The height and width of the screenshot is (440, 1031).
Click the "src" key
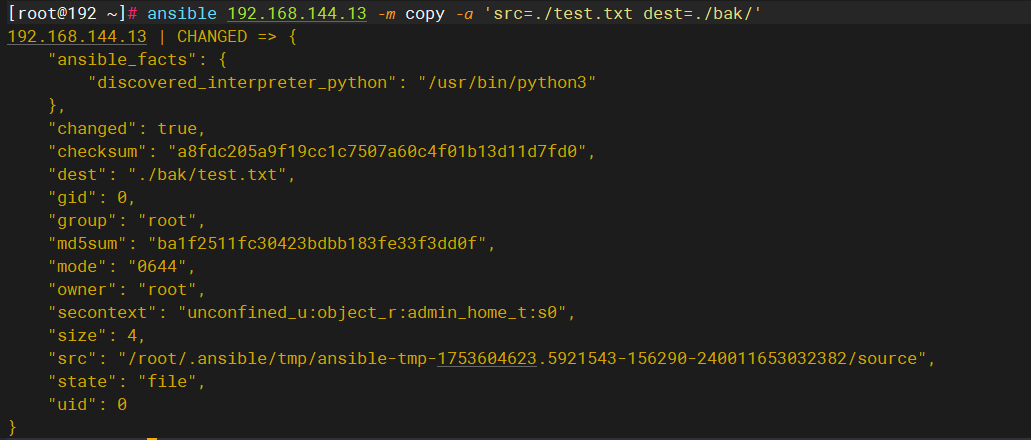click(x=74, y=358)
